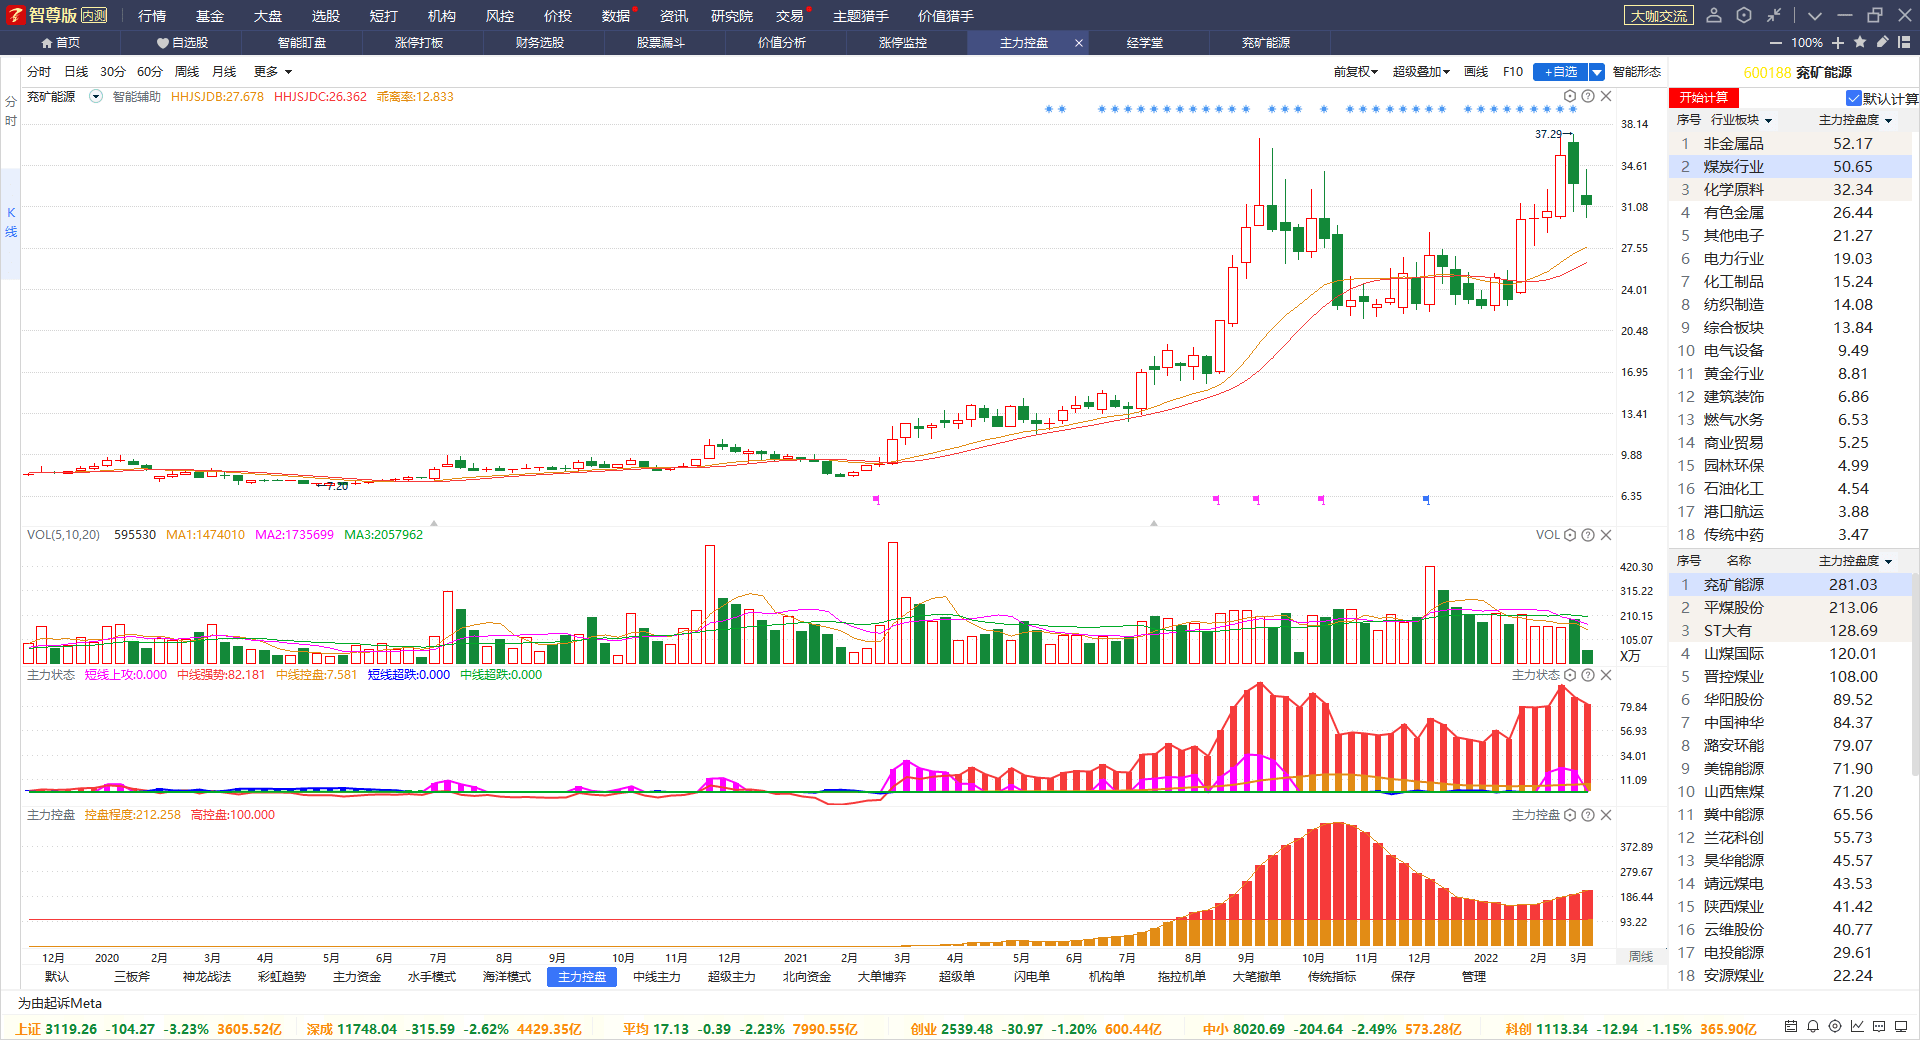Click the F10 button
The height and width of the screenshot is (1040, 1920).
[x=1513, y=72]
